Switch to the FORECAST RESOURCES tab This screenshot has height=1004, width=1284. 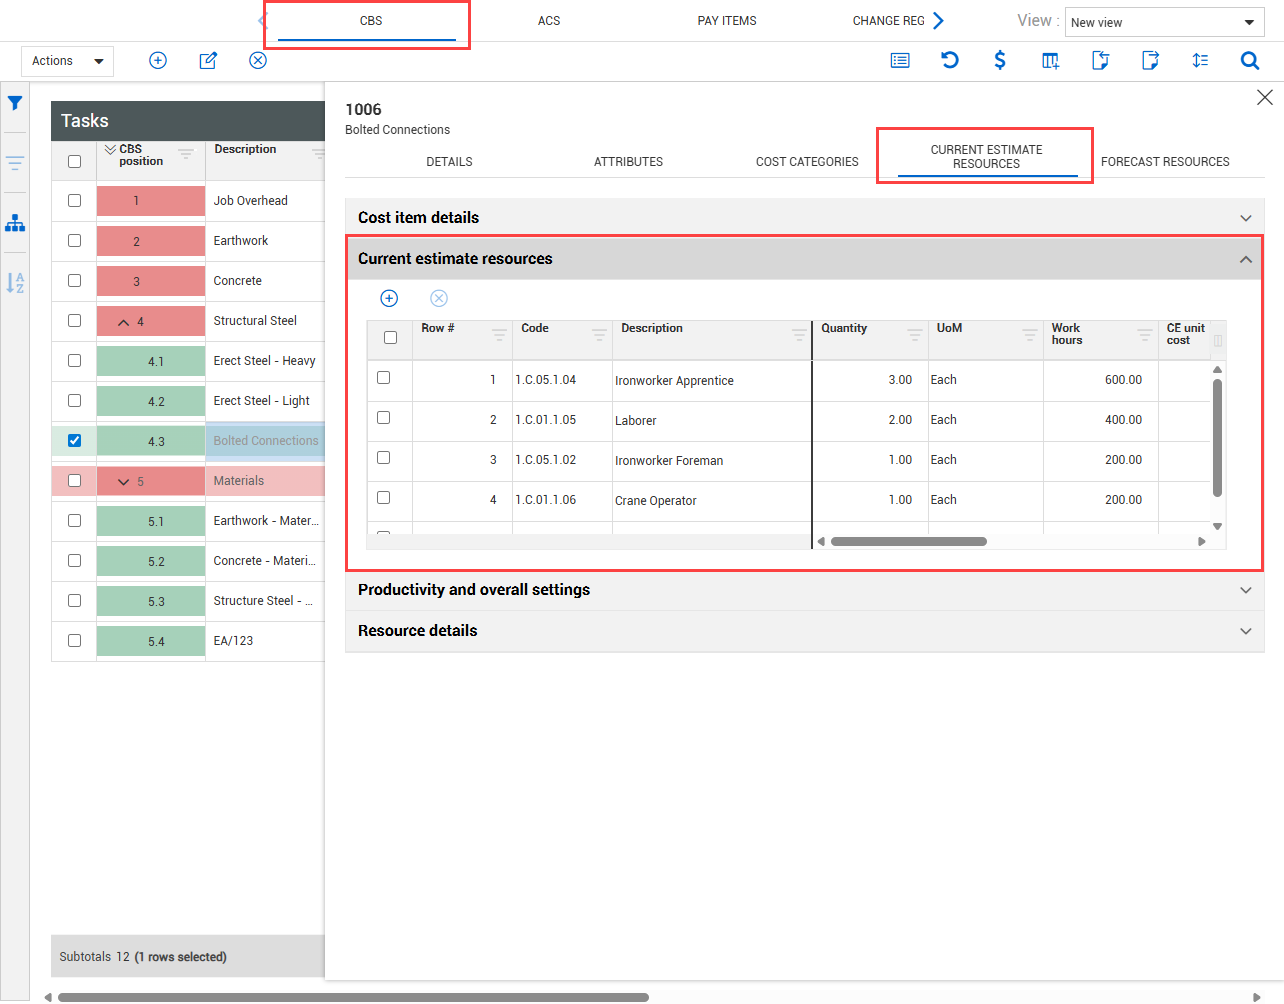click(1164, 162)
